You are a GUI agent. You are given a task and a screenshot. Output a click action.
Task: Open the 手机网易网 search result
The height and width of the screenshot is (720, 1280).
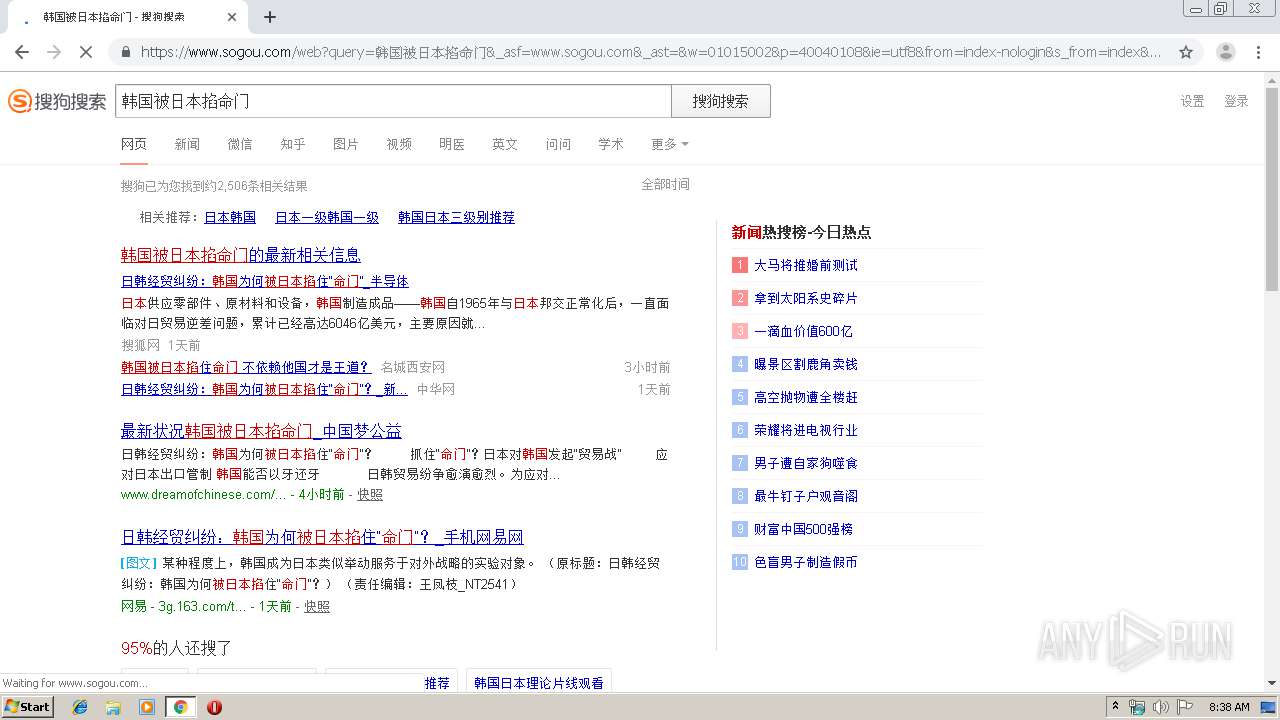[322, 537]
